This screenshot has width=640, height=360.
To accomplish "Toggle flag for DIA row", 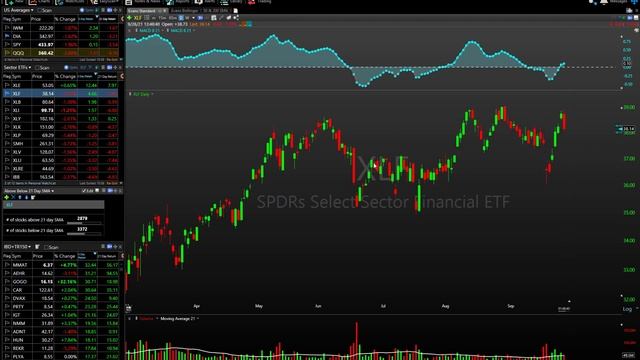I will pyautogui.click(x=7, y=36).
